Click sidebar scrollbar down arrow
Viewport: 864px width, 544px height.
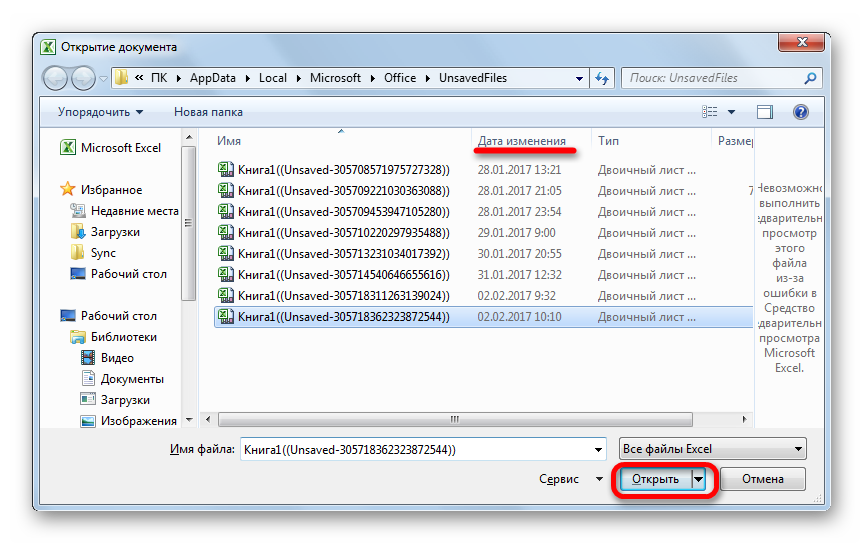(x=189, y=420)
